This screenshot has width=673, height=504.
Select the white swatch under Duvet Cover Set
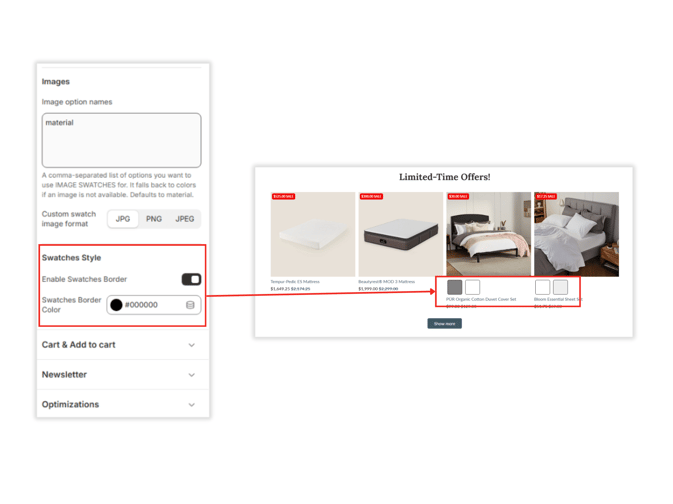click(473, 287)
